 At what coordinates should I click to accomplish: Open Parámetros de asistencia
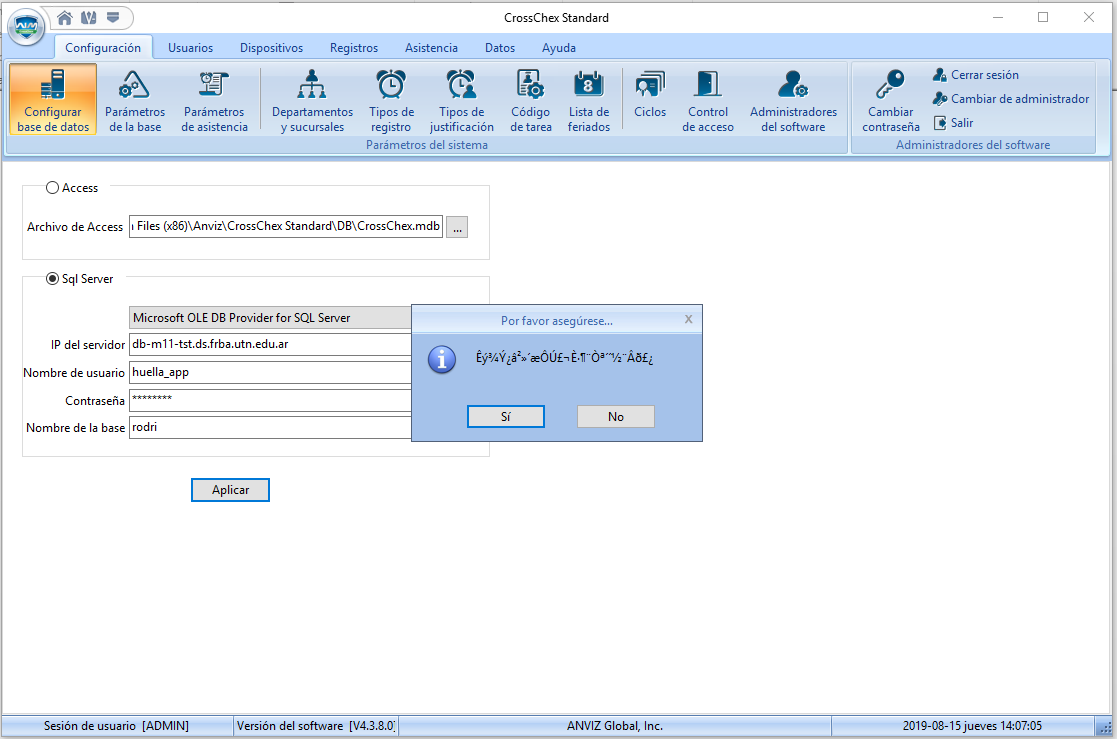[x=214, y=99]
